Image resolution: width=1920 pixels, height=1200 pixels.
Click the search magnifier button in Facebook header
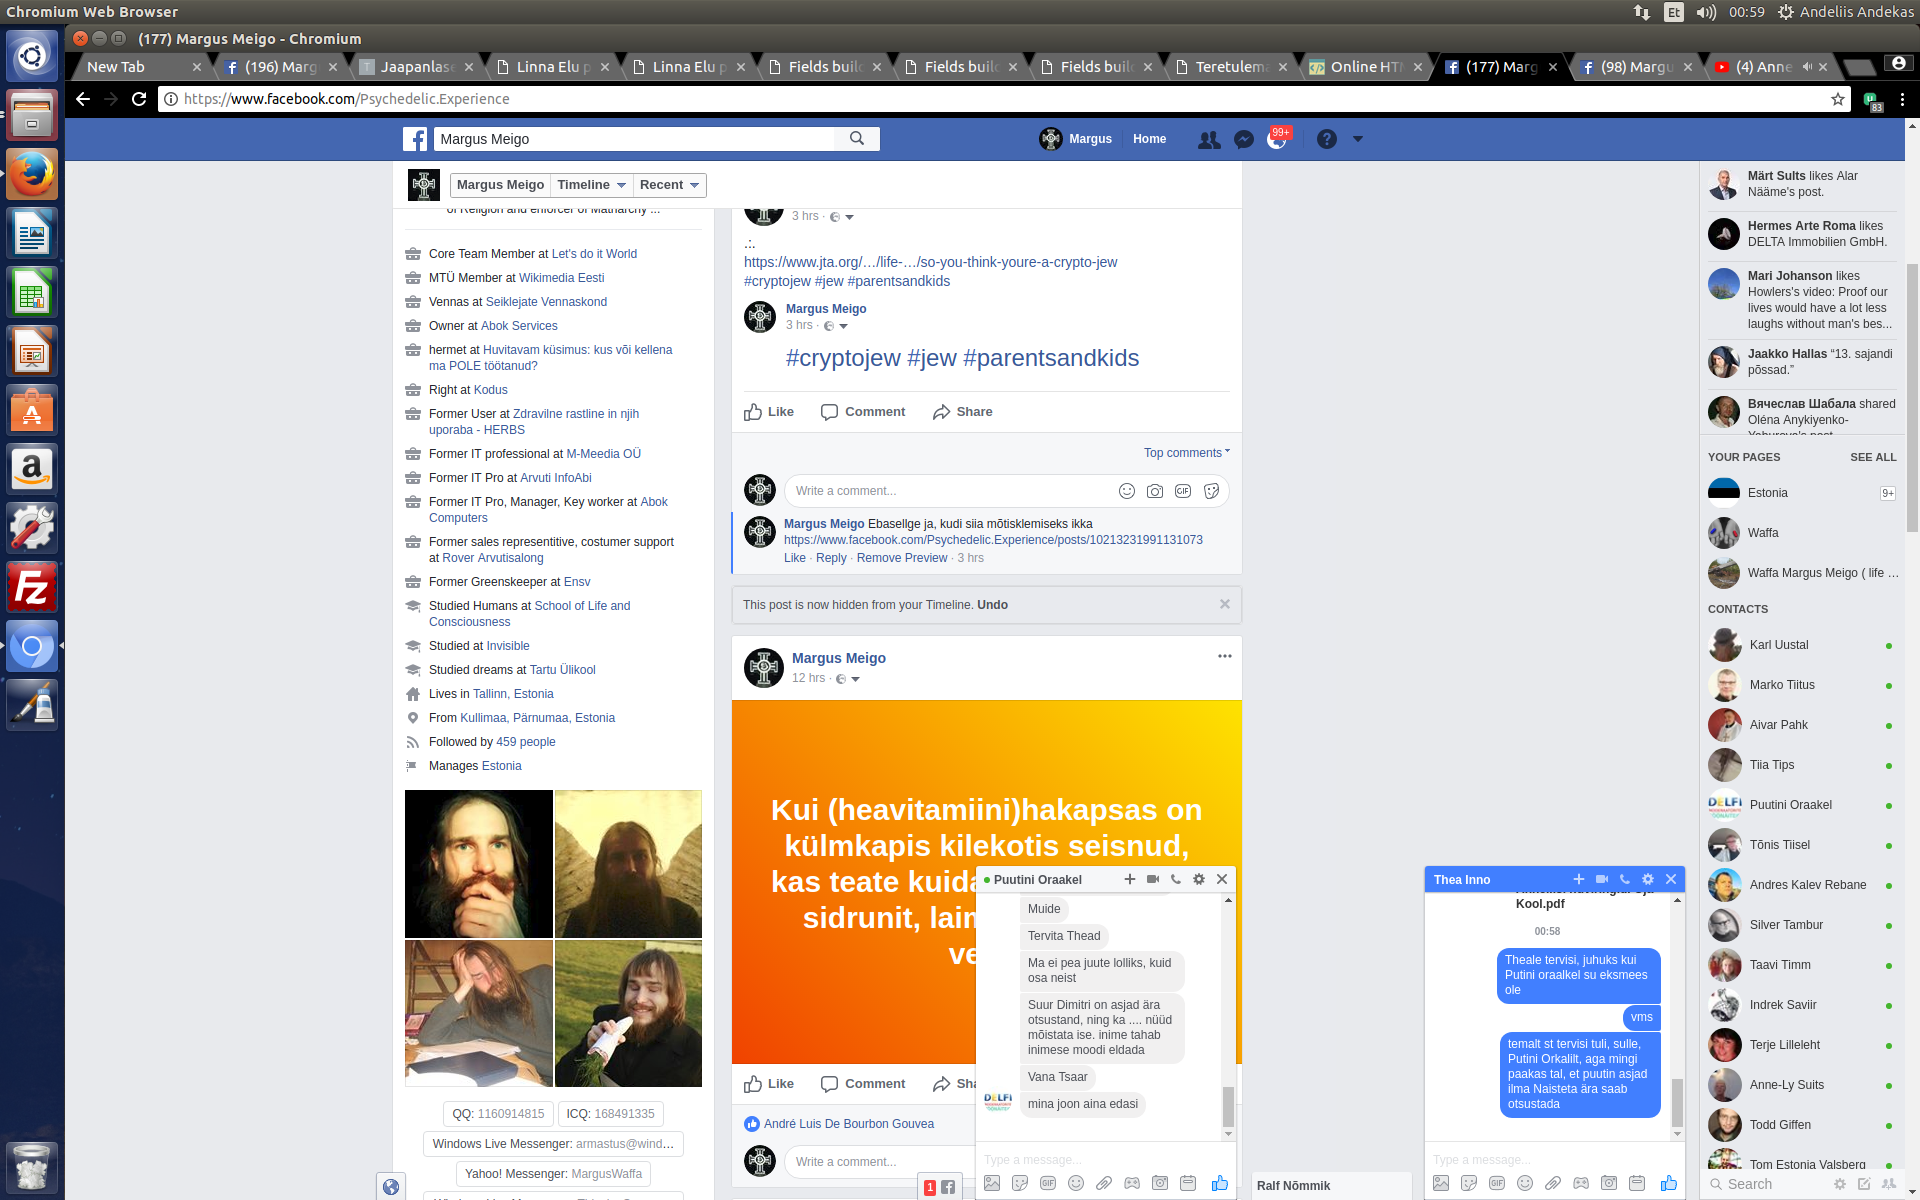click(857, 139)
